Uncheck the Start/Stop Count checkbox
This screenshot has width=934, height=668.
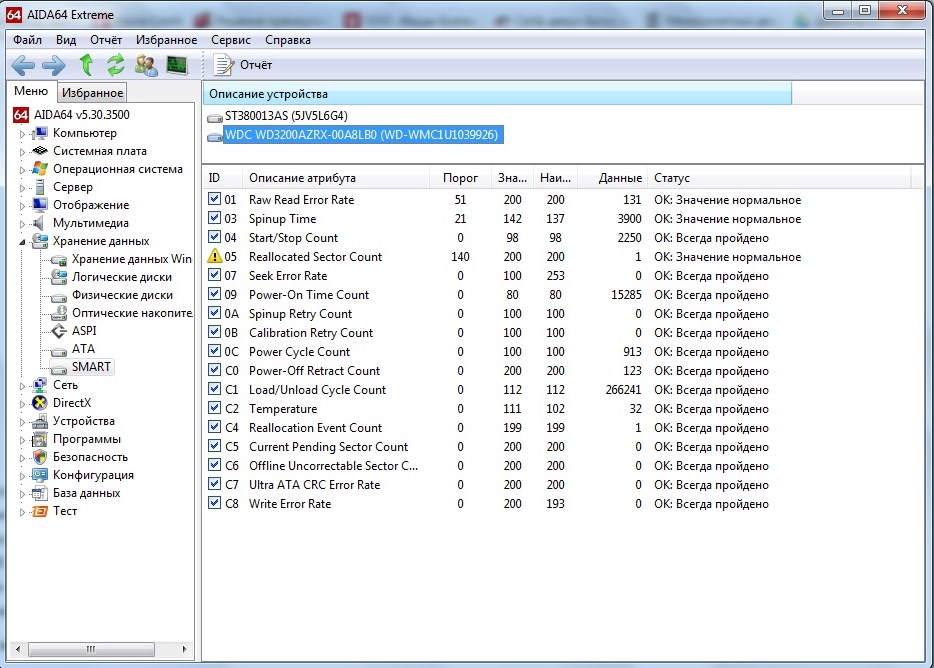(x=214, y=237)
